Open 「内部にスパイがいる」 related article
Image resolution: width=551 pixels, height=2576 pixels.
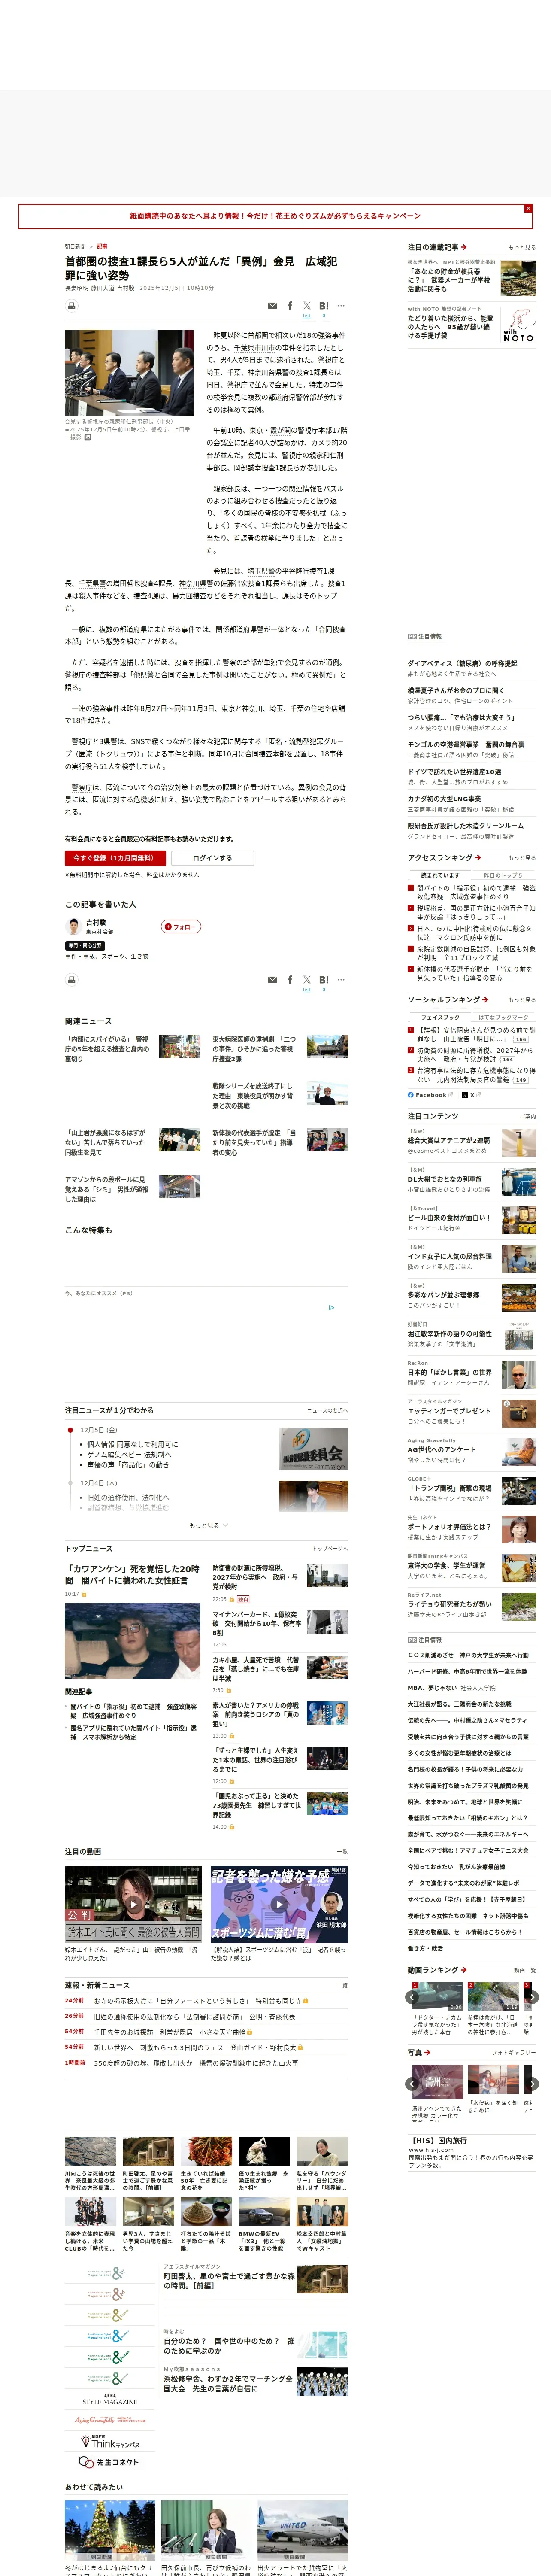coord(107,1049)
